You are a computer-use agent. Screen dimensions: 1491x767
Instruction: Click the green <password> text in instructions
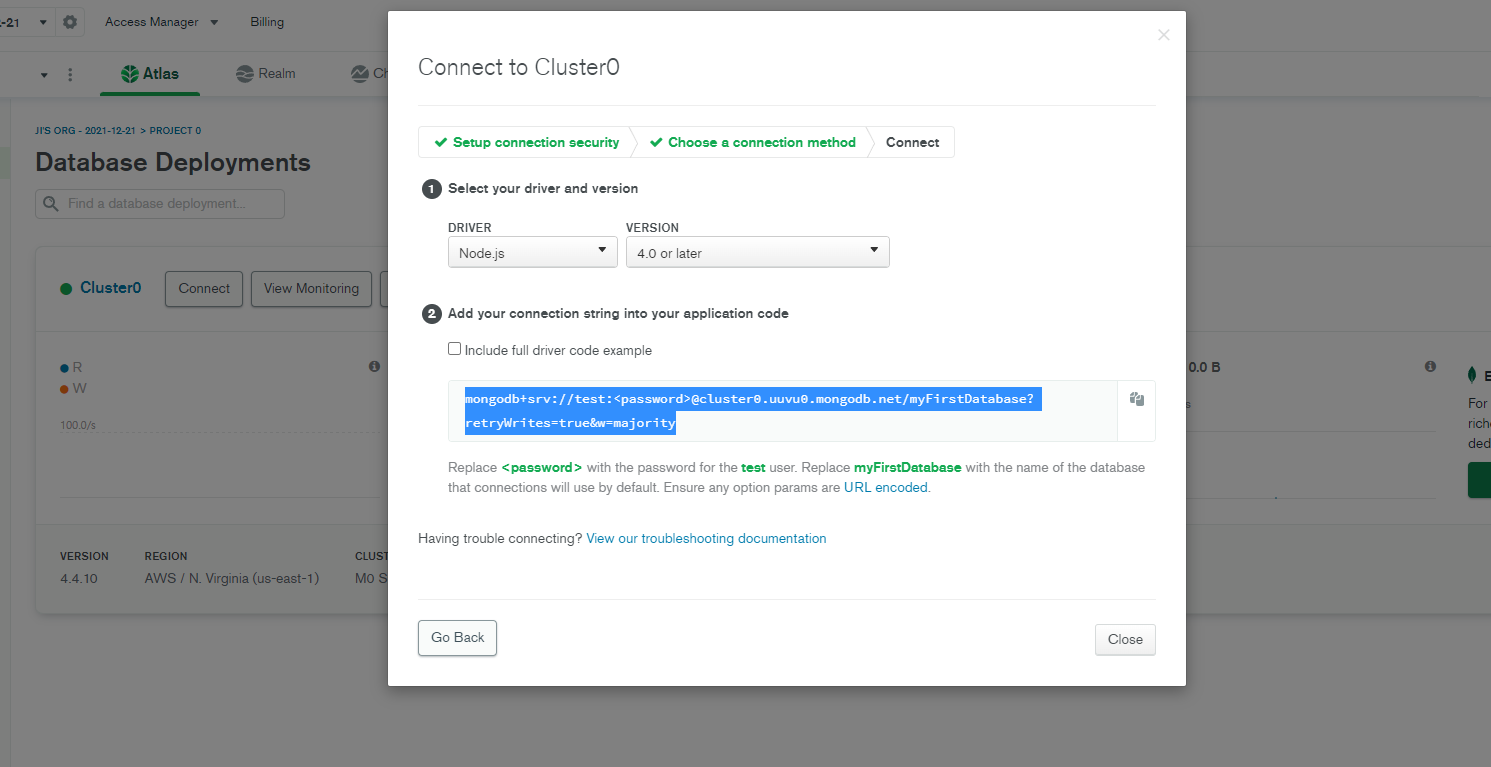point(541,467)
